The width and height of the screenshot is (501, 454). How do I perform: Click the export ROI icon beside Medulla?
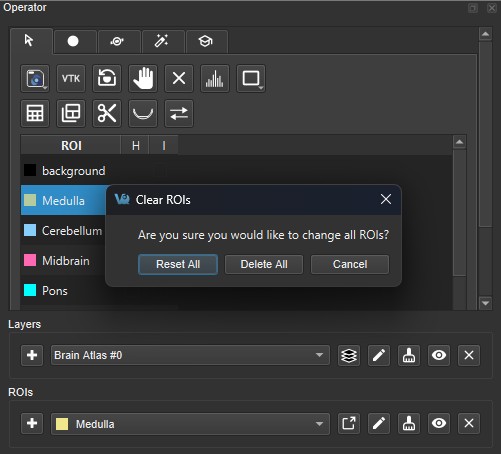click(x=349, y=424)
